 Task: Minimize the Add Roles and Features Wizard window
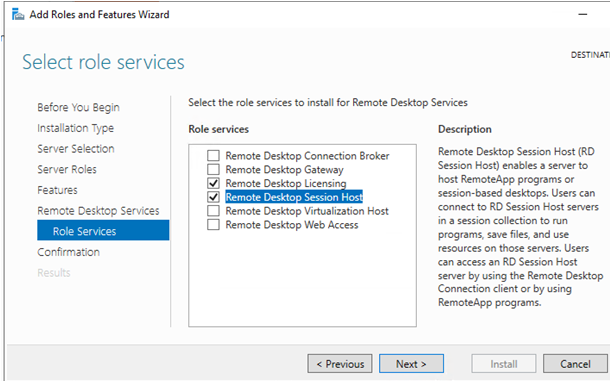(x=582, y=14)
